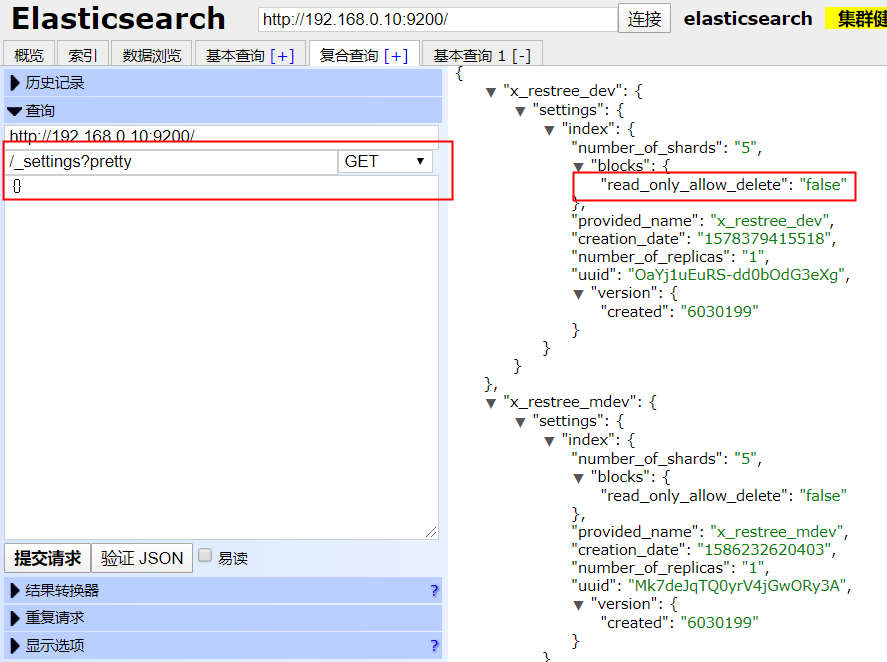Focus the query base URL field
The height and width of the screenshot is (662, 887).
point(221,135)
